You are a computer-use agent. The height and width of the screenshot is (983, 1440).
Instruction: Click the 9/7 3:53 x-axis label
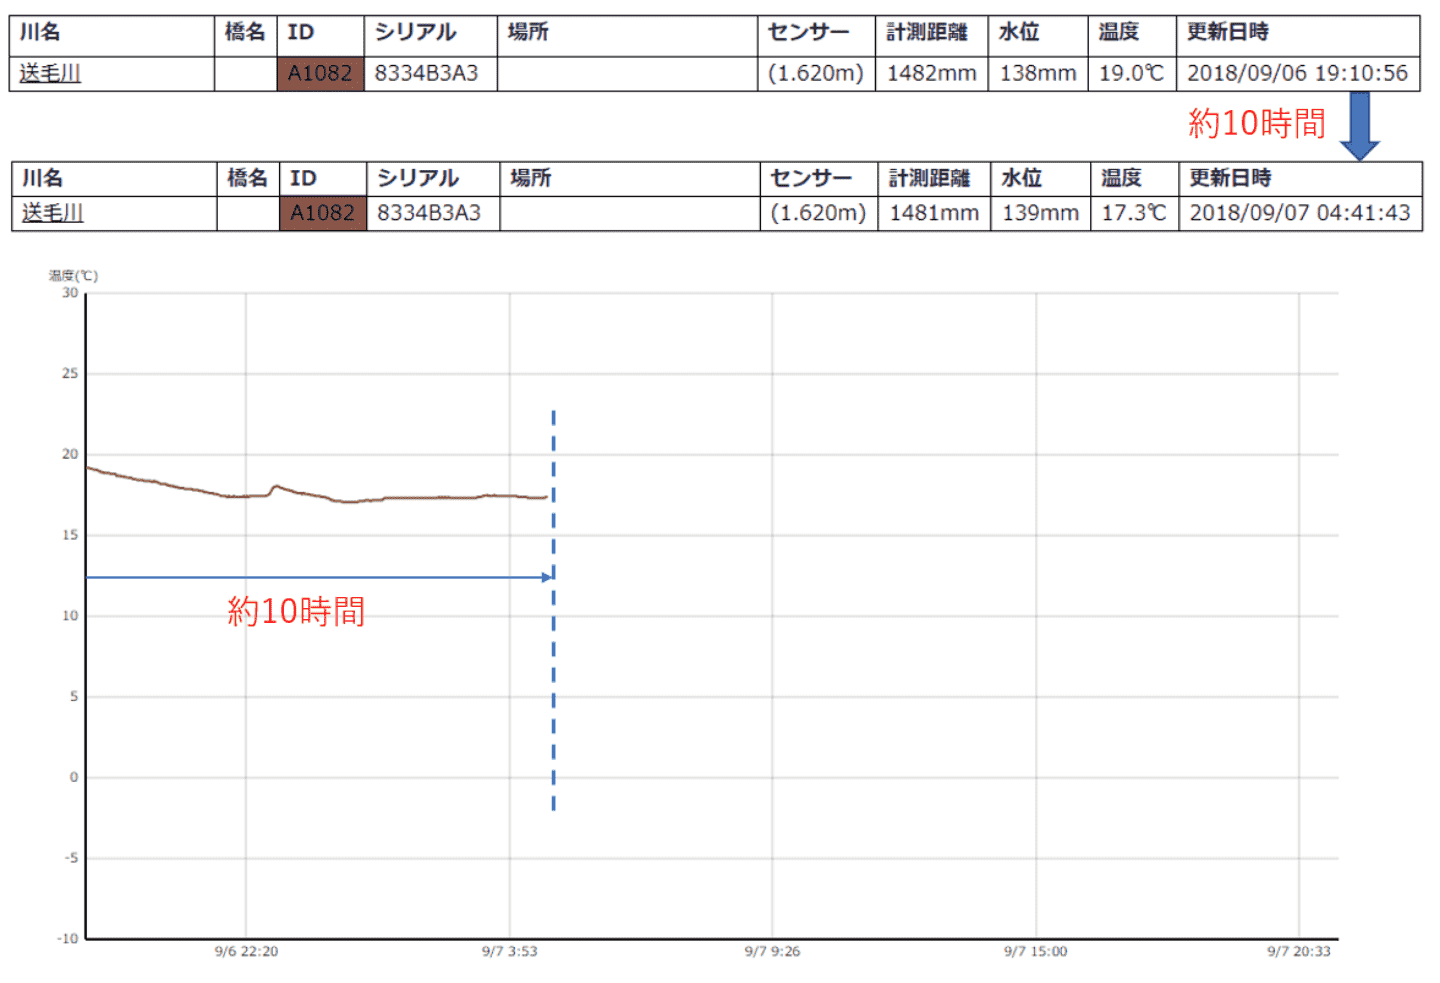click(x=509, y=951)
